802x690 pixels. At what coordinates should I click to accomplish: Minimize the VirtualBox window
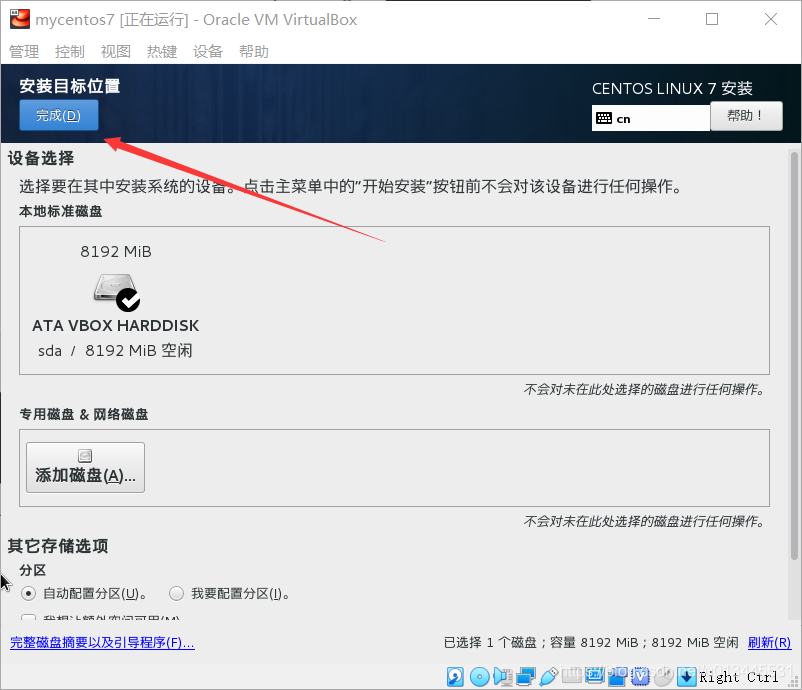coord(654,19)
